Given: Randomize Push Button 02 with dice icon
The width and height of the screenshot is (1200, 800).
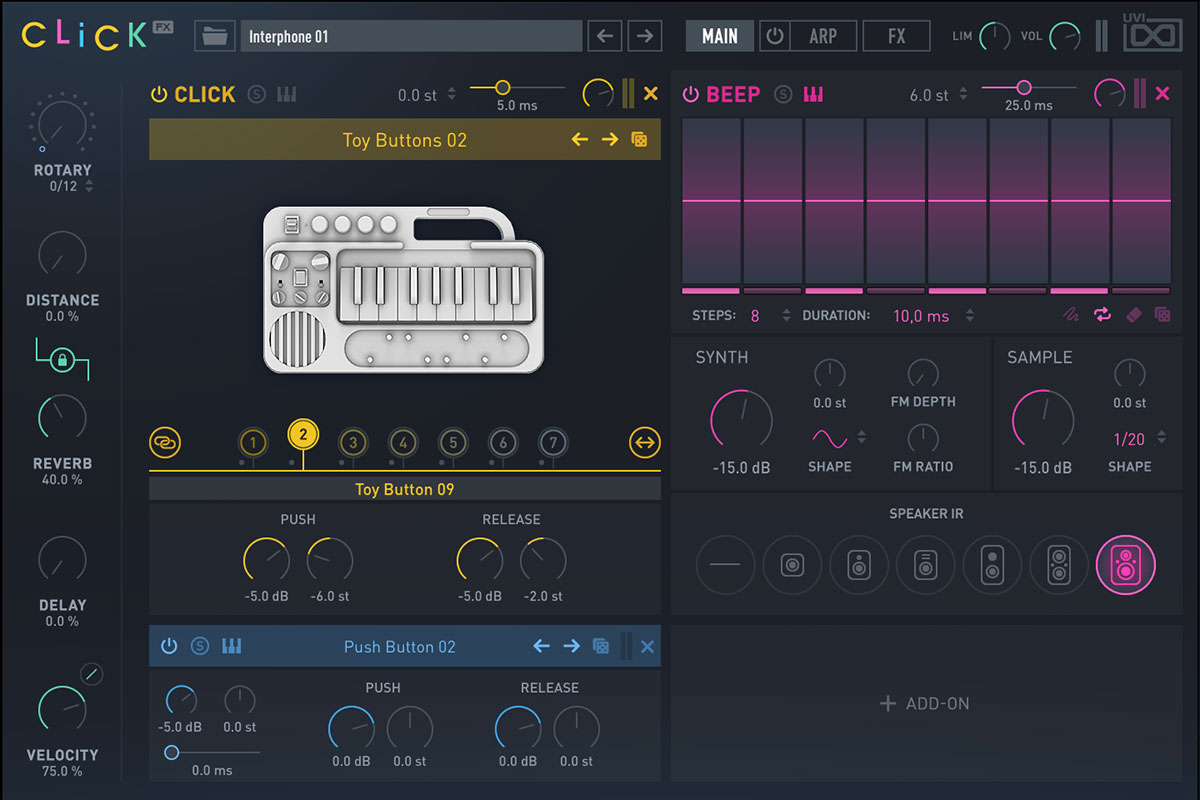Looking at the screenshot, I should tap(601, 646).
